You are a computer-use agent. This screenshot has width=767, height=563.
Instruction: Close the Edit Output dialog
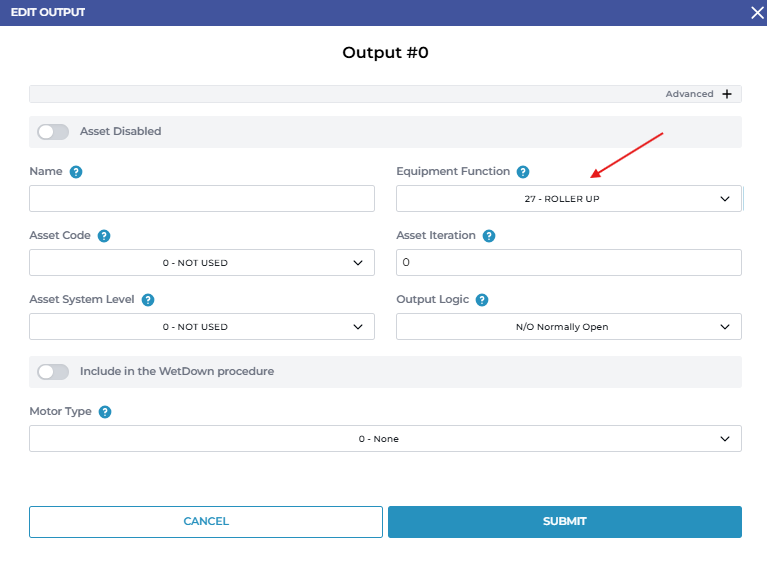coord(756,12)
